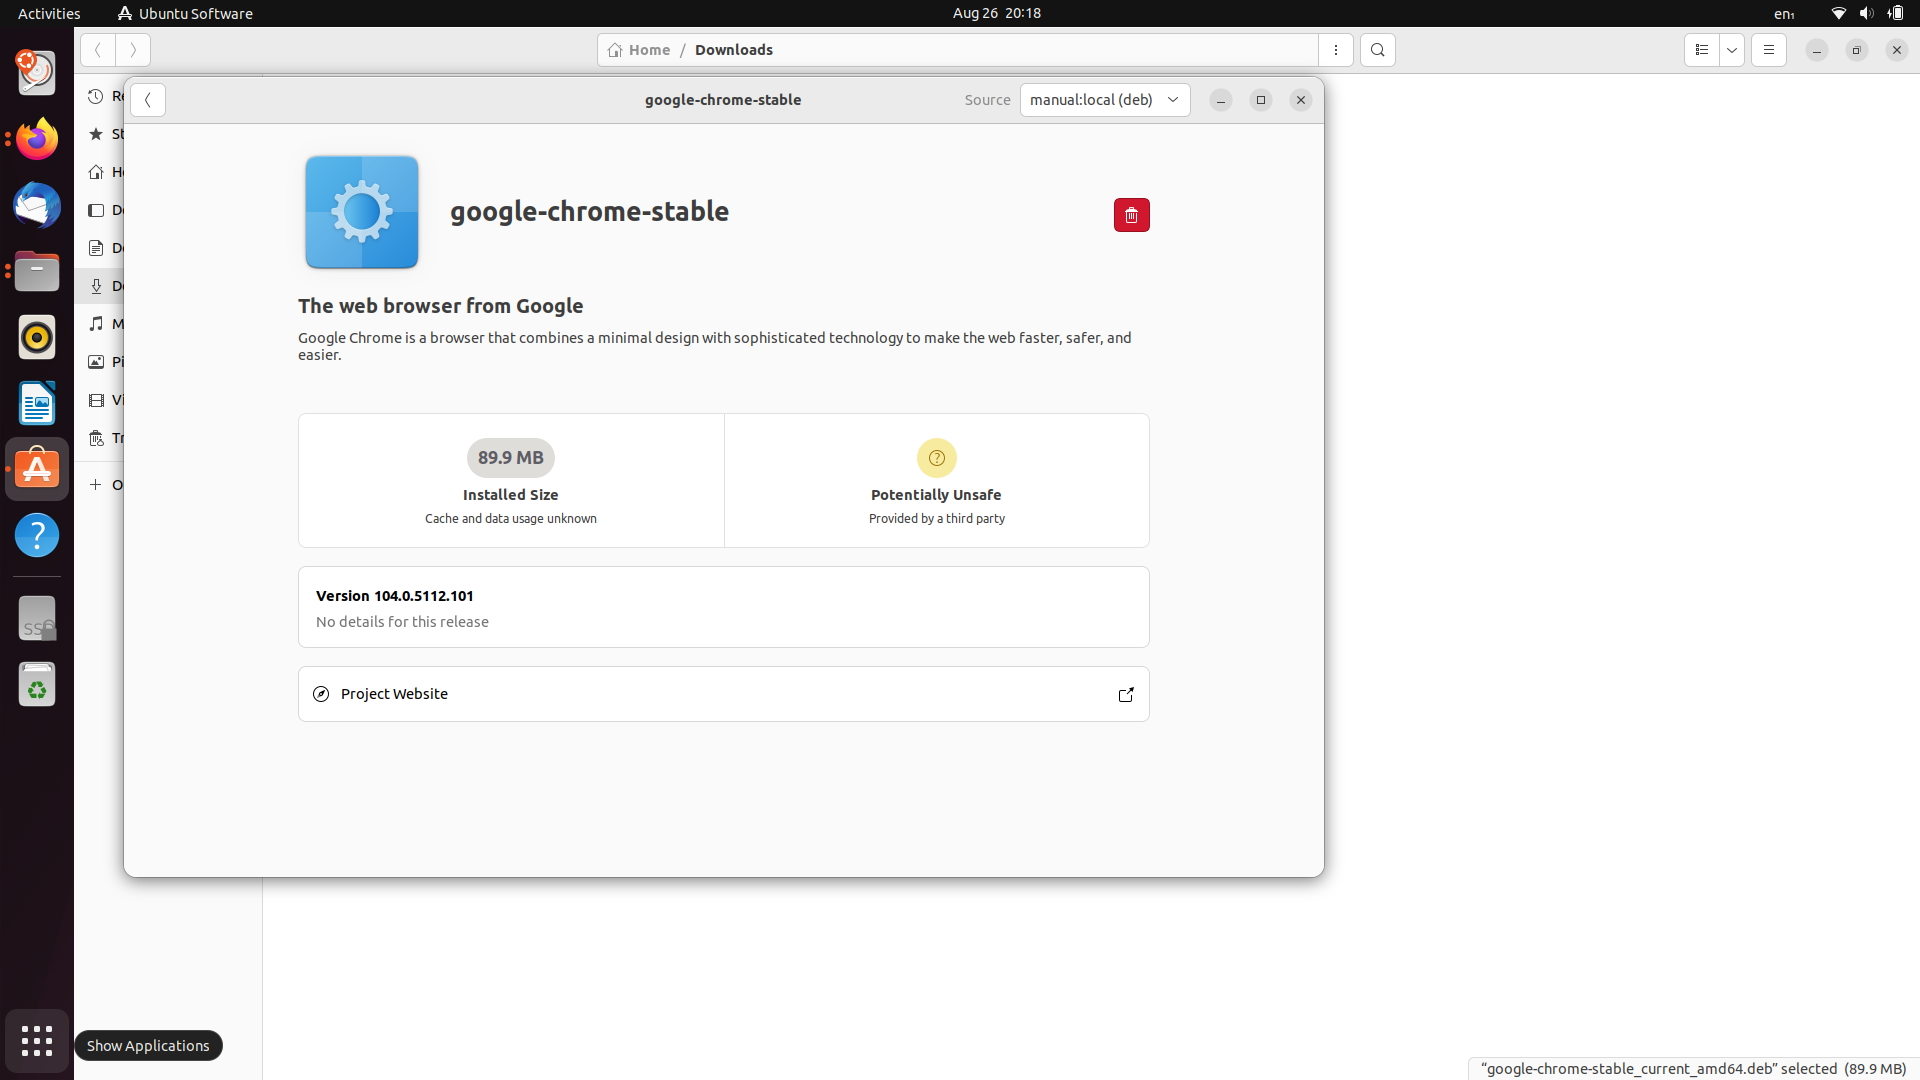Image resolution: width=1920 pixels, height=1080 pixels.
Task: Open the SSD drive icon in dock
Action: point(37,619)
